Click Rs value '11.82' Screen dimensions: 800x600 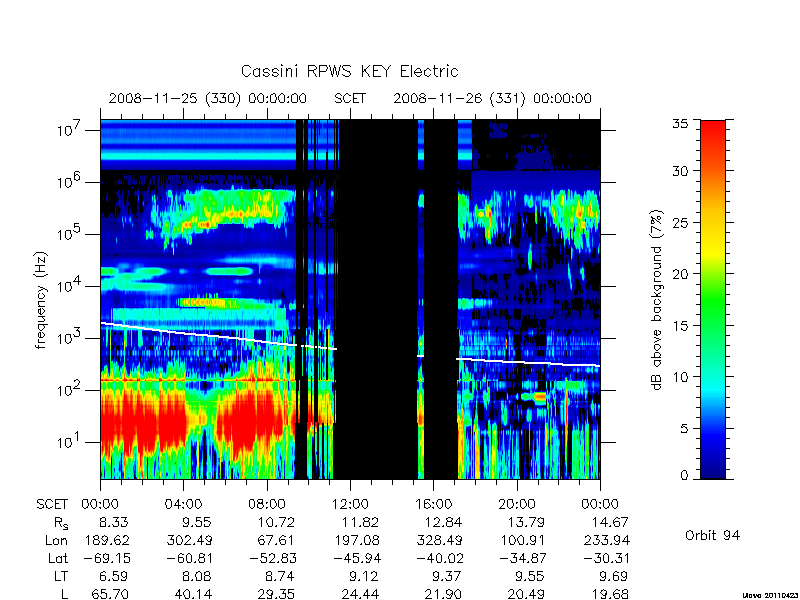[x=360, y=522]
